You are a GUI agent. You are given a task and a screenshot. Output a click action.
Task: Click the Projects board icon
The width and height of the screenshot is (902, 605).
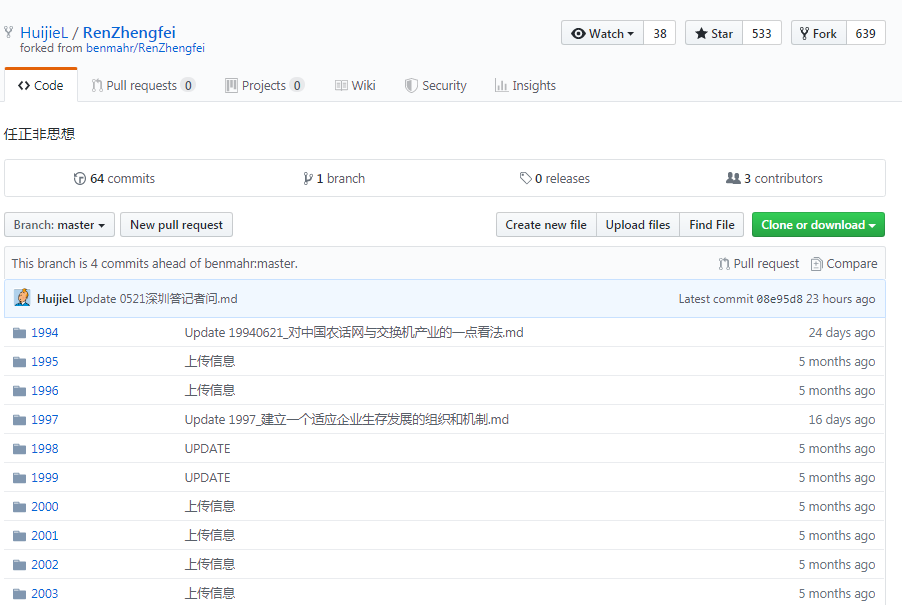click(231, 86)
